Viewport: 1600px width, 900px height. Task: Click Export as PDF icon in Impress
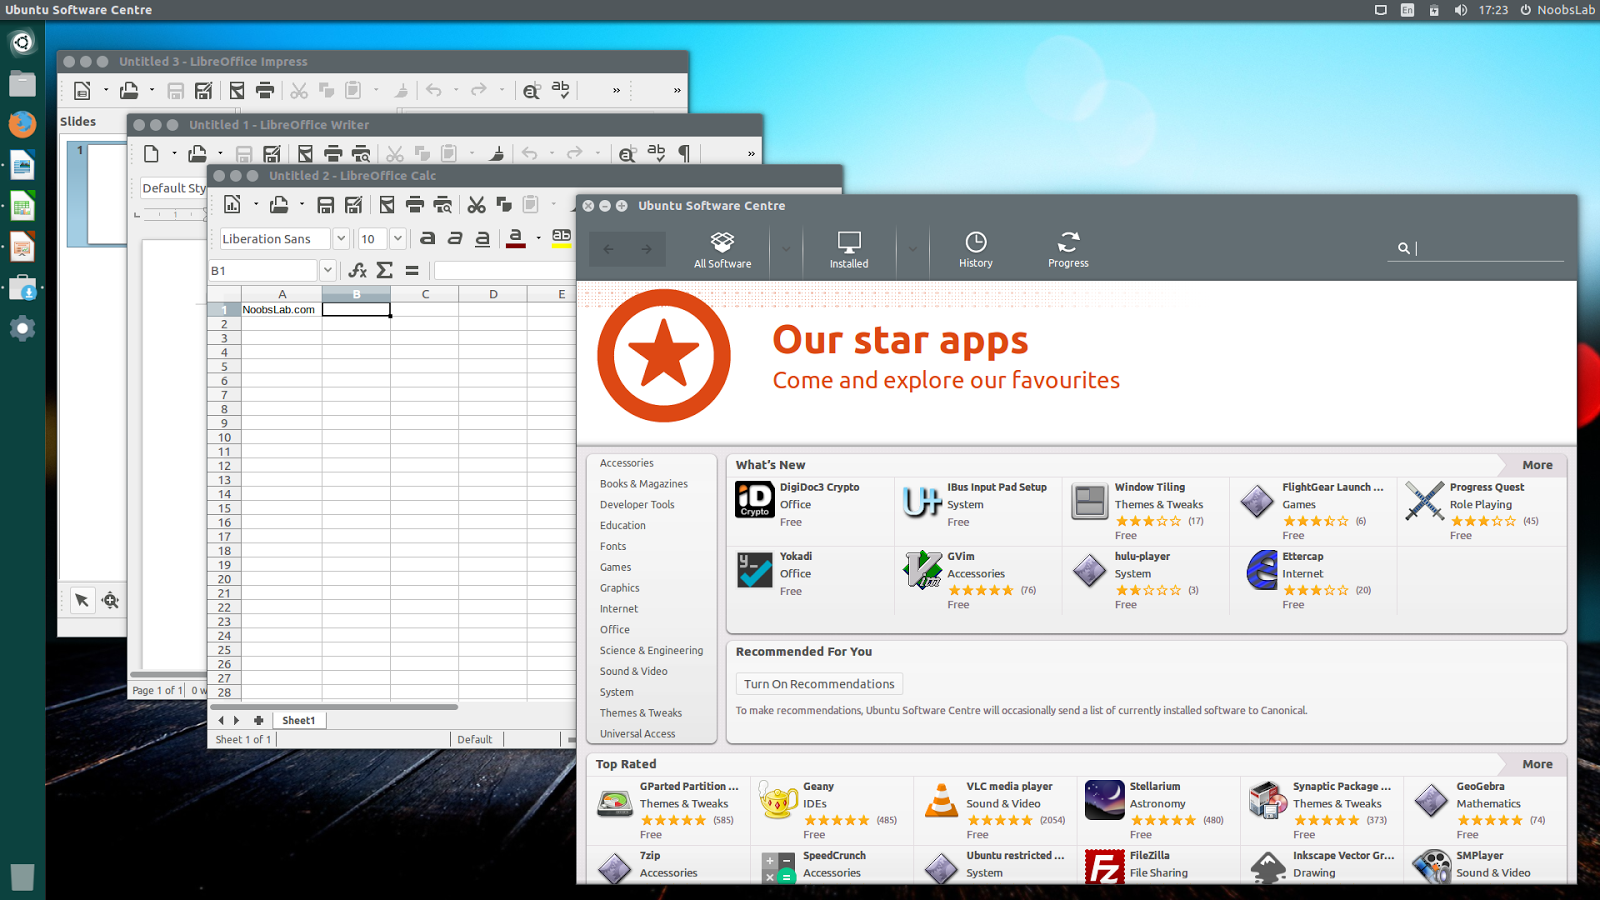[x=237, y=90]
